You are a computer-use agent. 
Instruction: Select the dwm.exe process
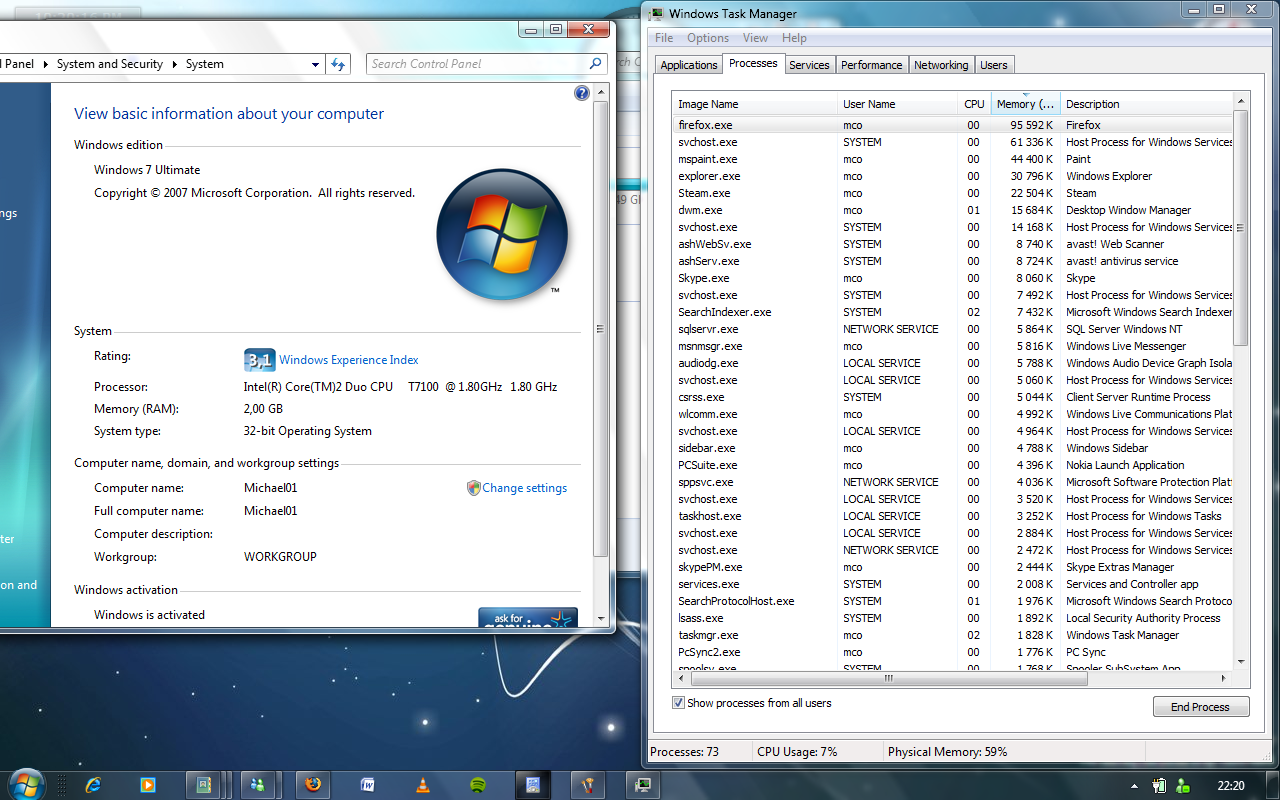[953, 210]
